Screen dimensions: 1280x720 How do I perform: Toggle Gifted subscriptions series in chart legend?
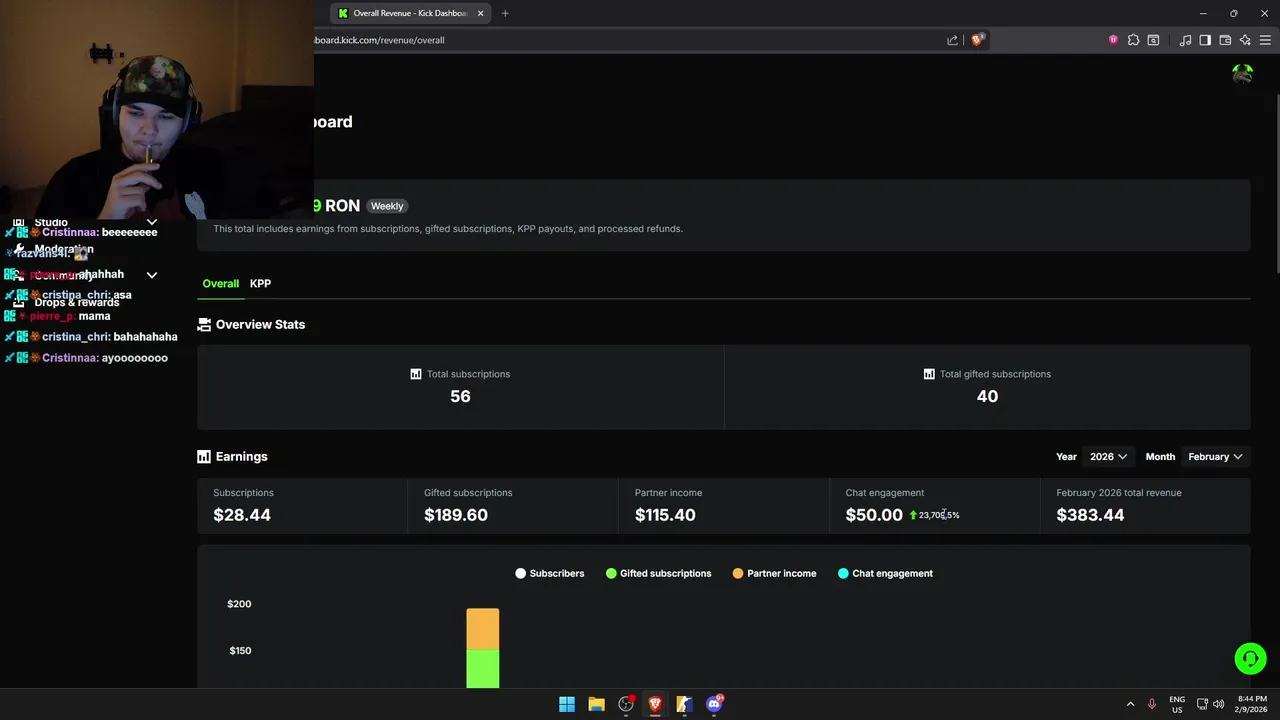pyautogui.click(x=658, y=573)
